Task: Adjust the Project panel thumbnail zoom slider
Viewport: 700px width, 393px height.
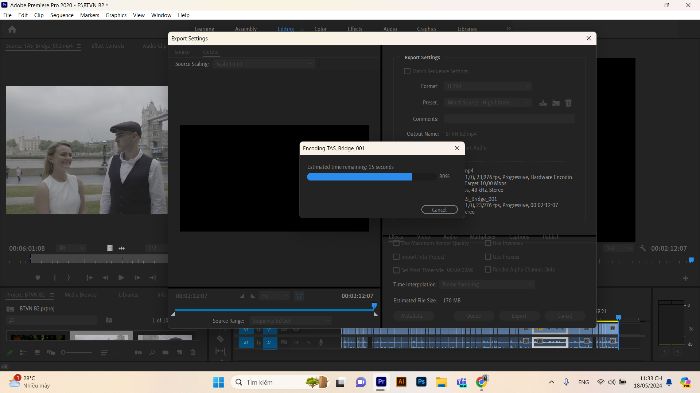Action: [76, 352]
